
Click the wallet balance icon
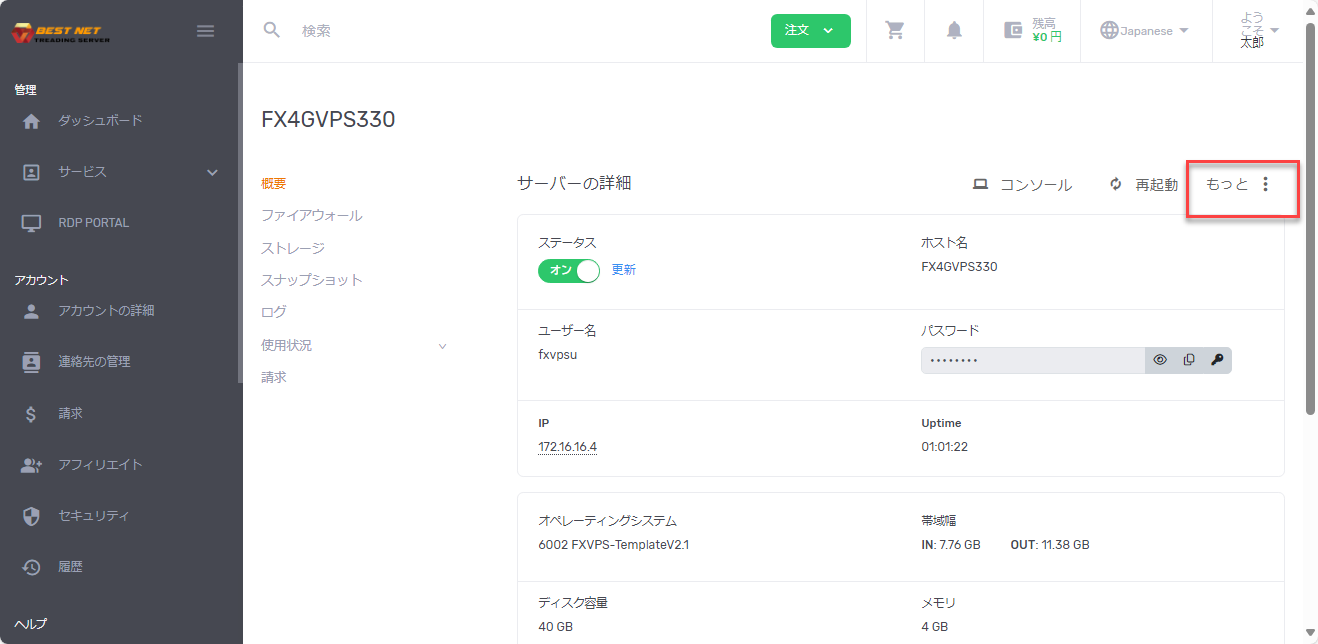click(x=1012, y=30)
